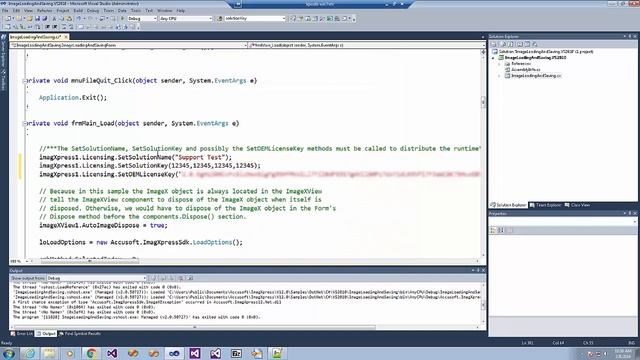
Task: Click the Output Clear All toolbar icon
Action: click(181, 278)
